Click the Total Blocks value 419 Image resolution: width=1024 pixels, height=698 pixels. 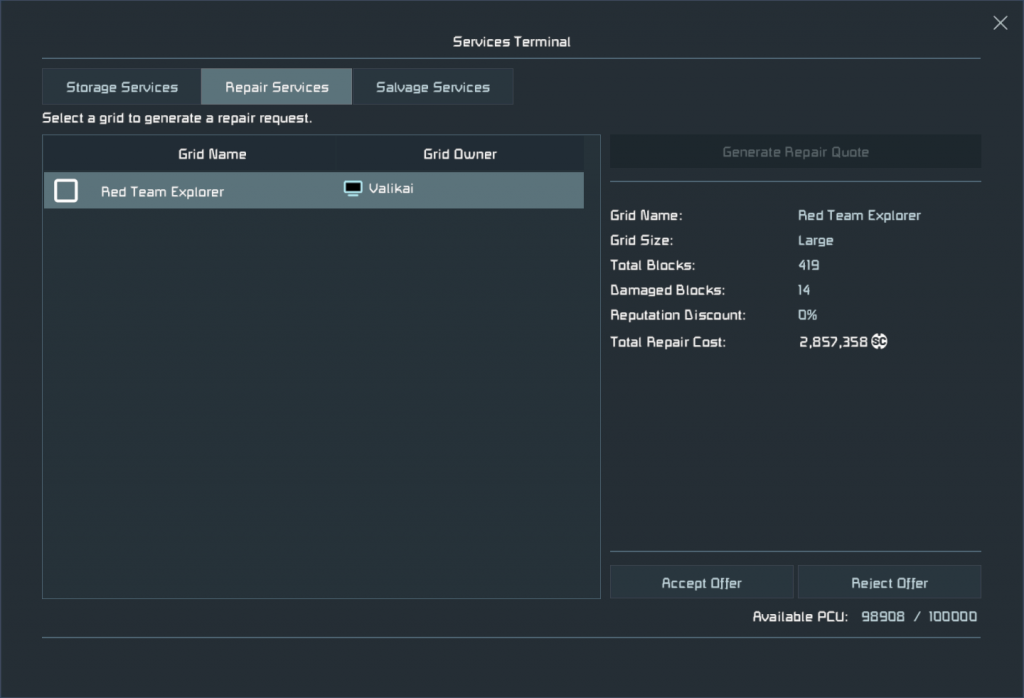(808, 265)
